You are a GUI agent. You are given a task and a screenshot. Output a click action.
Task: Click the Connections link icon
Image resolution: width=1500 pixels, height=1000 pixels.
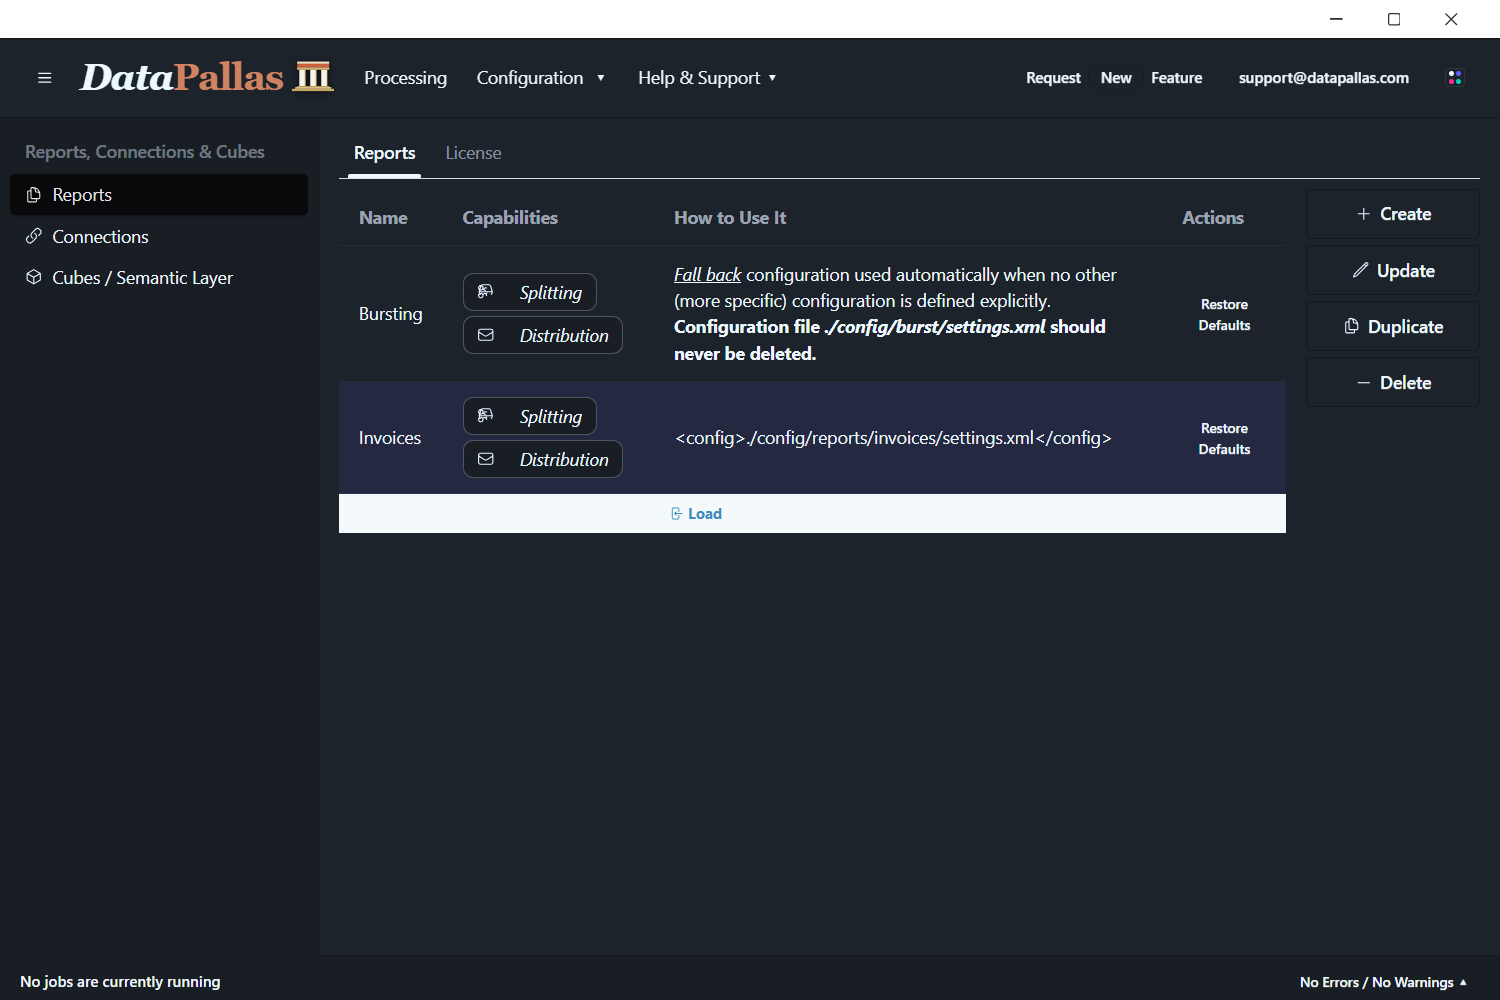[34, 236]
